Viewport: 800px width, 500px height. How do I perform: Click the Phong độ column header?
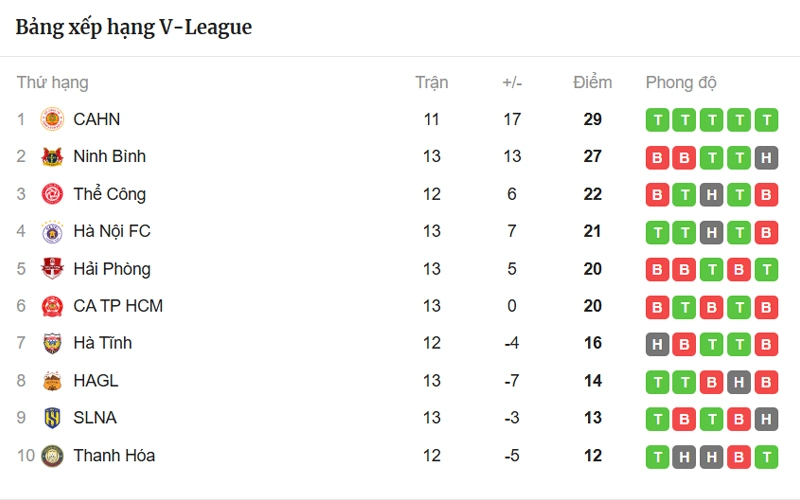tap(681, 82)
